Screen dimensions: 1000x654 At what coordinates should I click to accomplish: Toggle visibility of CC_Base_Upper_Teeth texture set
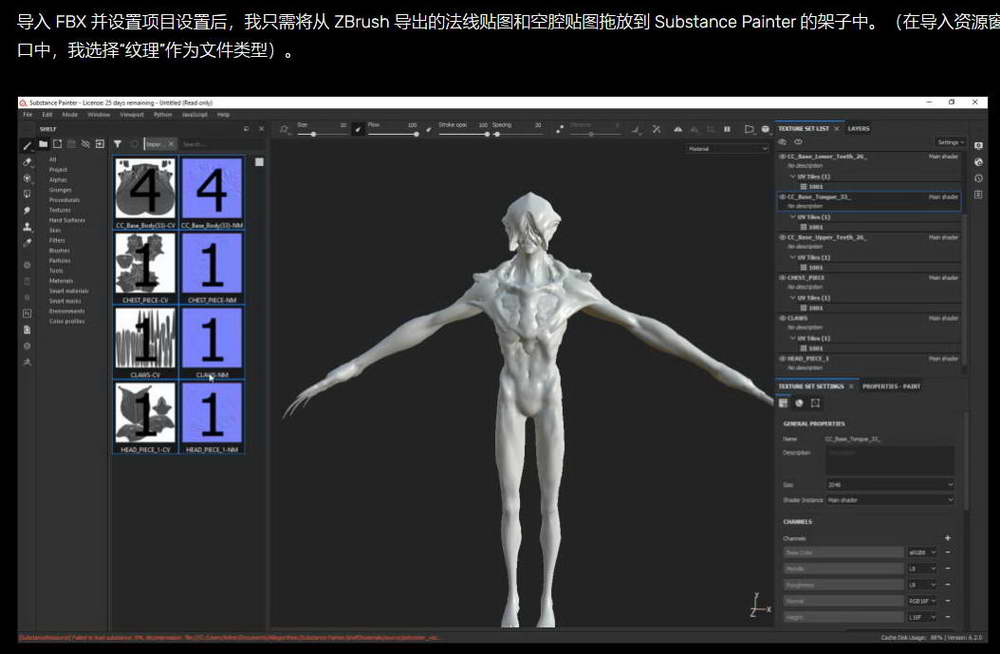click(783, 237)
